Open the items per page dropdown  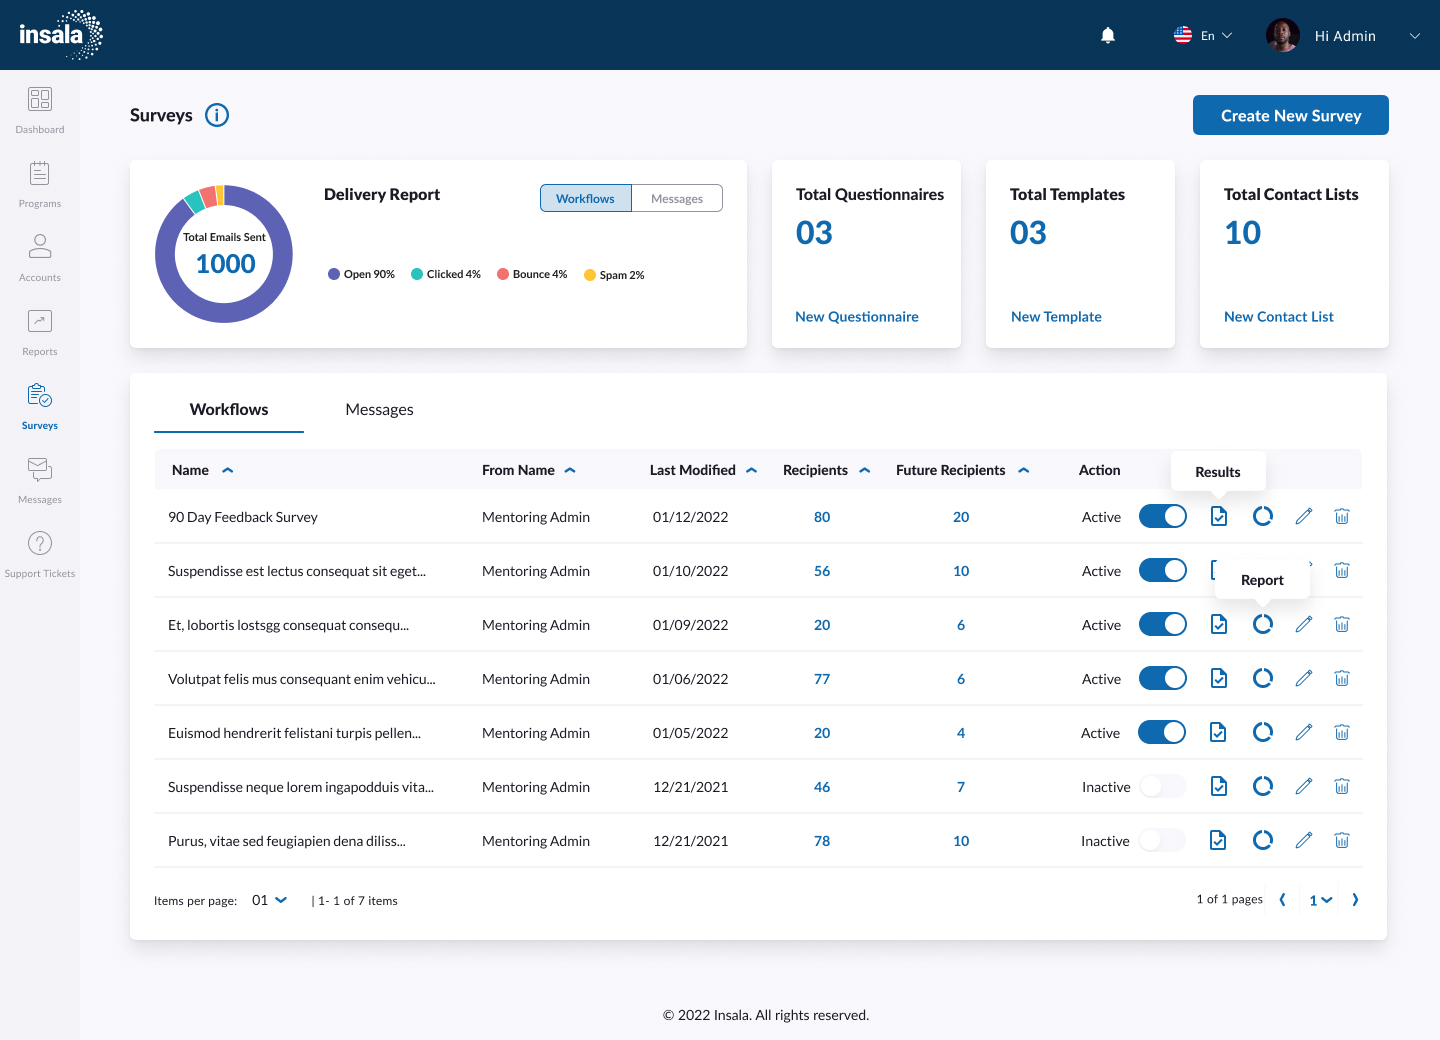click(270, 900)
